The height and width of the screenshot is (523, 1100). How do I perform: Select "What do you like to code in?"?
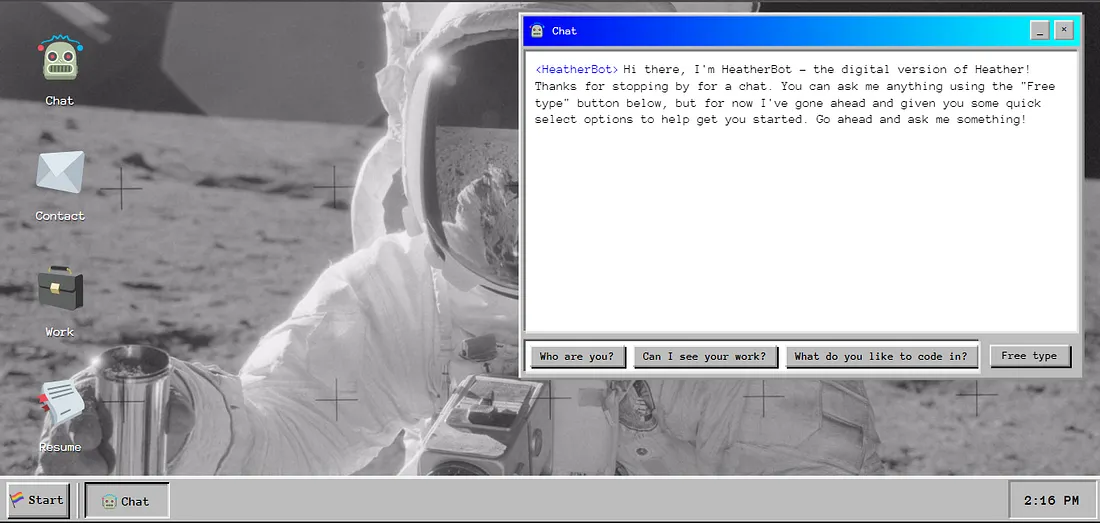(881, 356)
